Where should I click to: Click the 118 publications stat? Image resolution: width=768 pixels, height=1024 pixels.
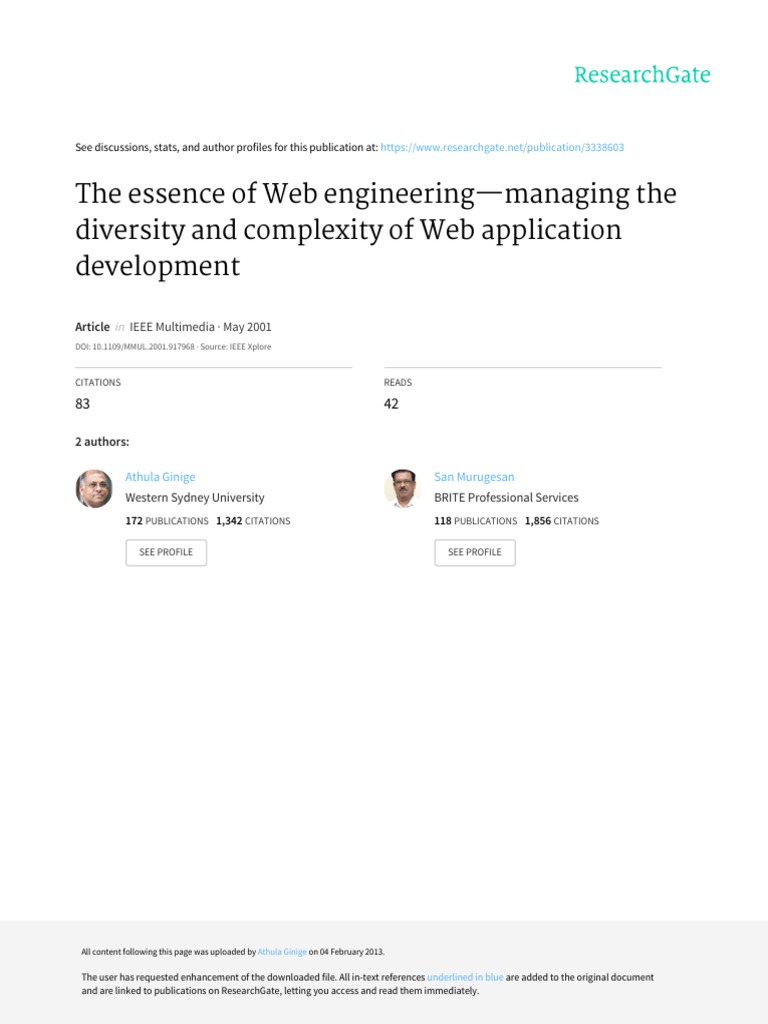click(x=475, y=521)
